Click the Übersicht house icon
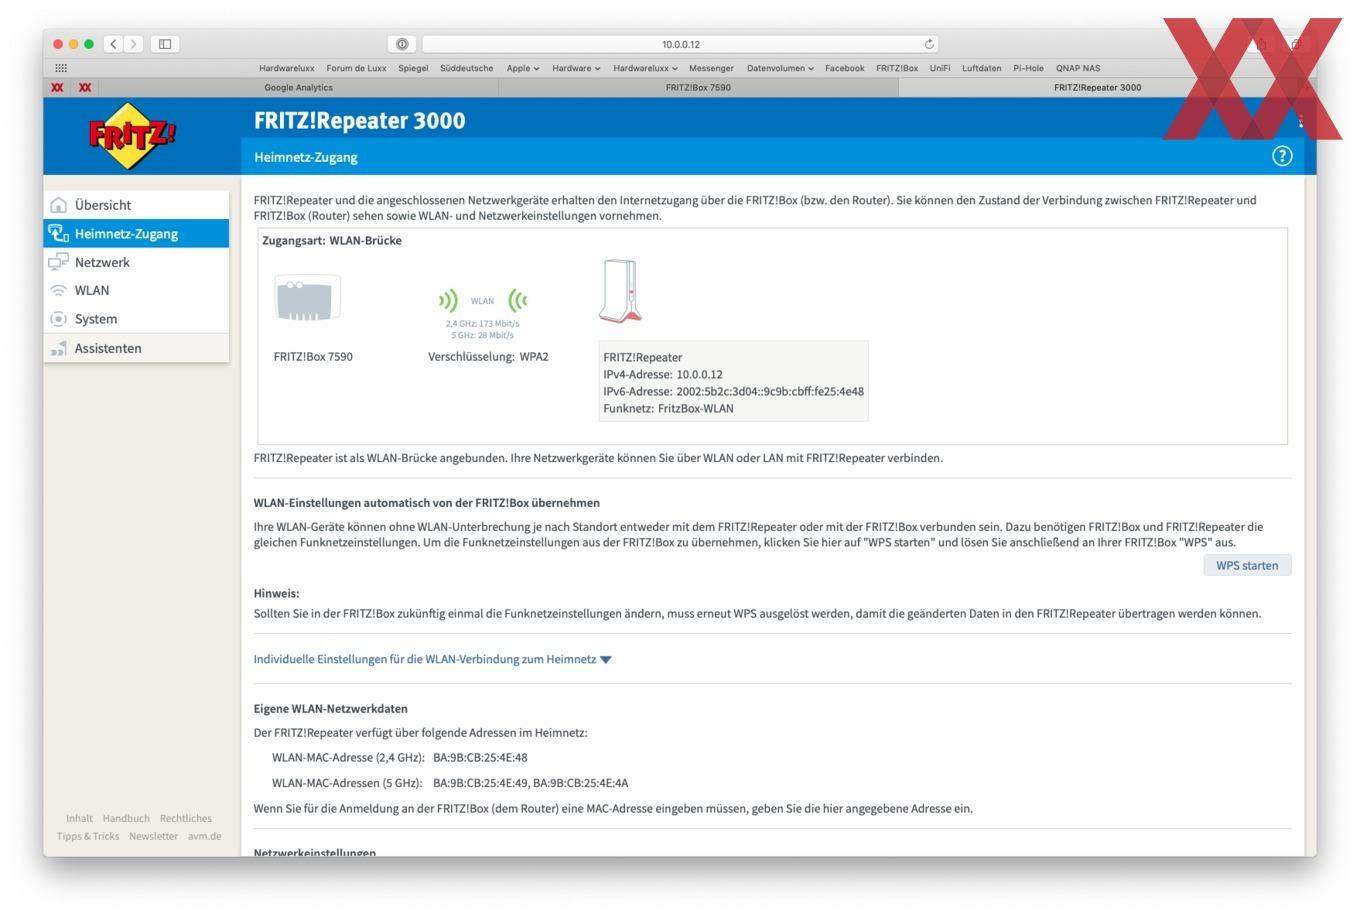This screenshot has width=1360, height=914. click(59, 205)
